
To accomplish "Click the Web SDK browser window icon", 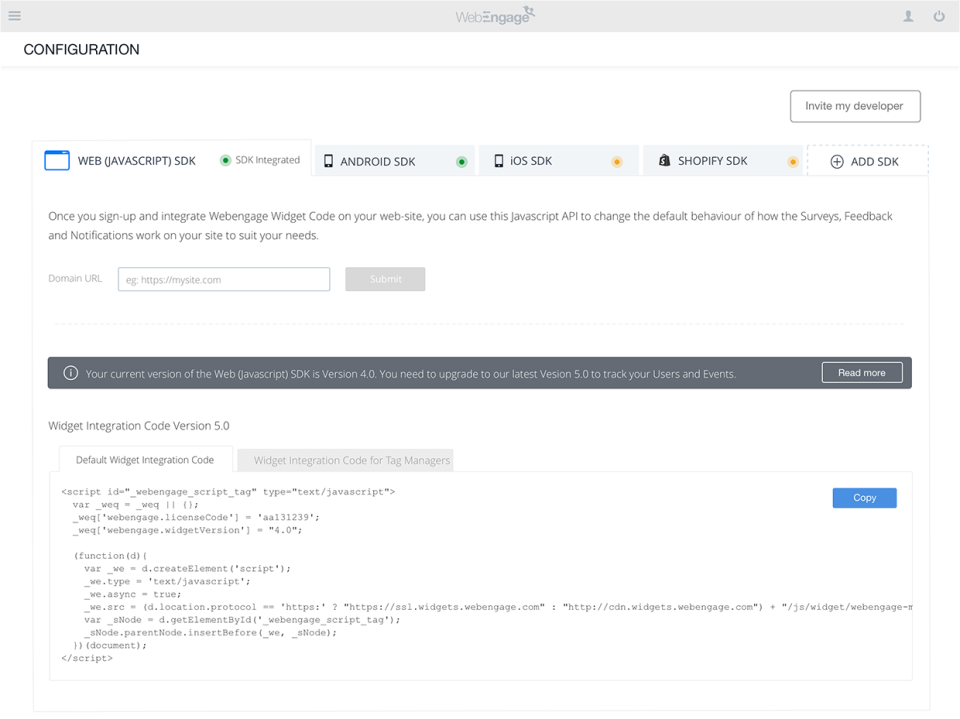I will click(57, 160).
